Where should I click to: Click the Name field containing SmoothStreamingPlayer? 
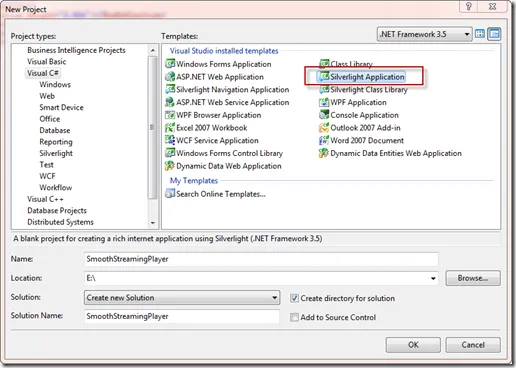point(261,259)
